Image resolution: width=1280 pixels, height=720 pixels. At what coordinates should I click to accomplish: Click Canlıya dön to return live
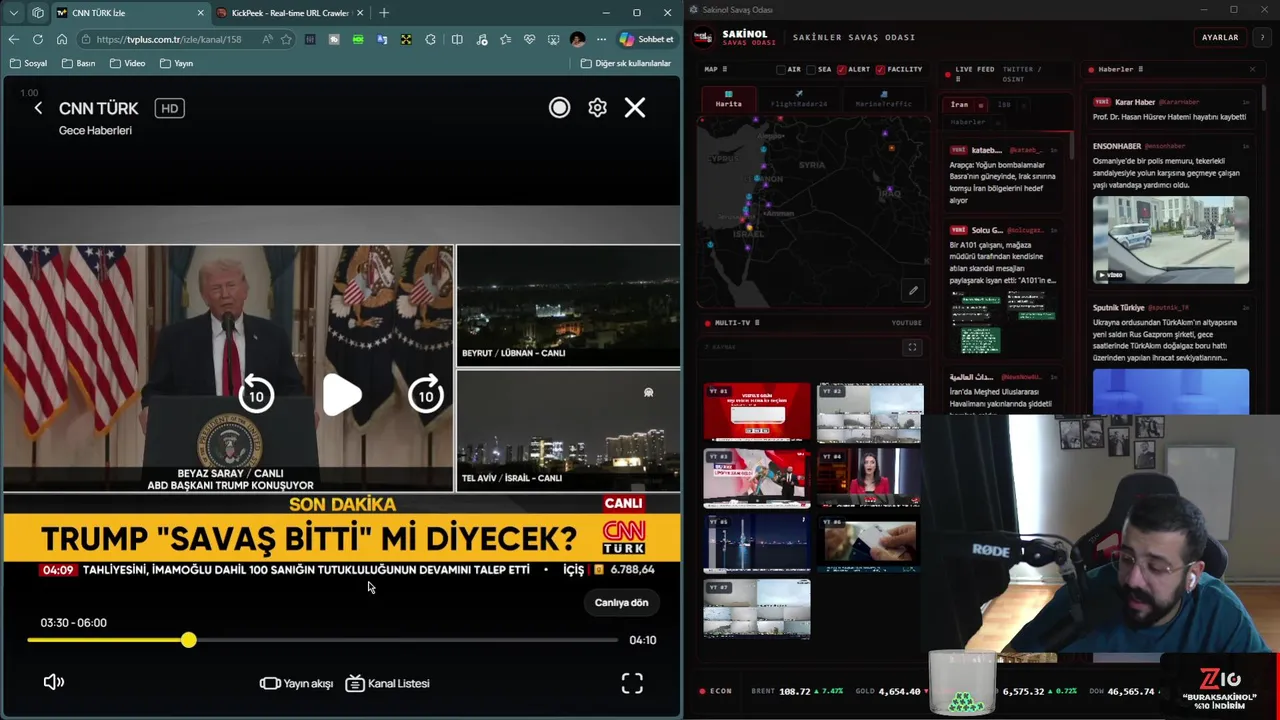coord(621,602)
